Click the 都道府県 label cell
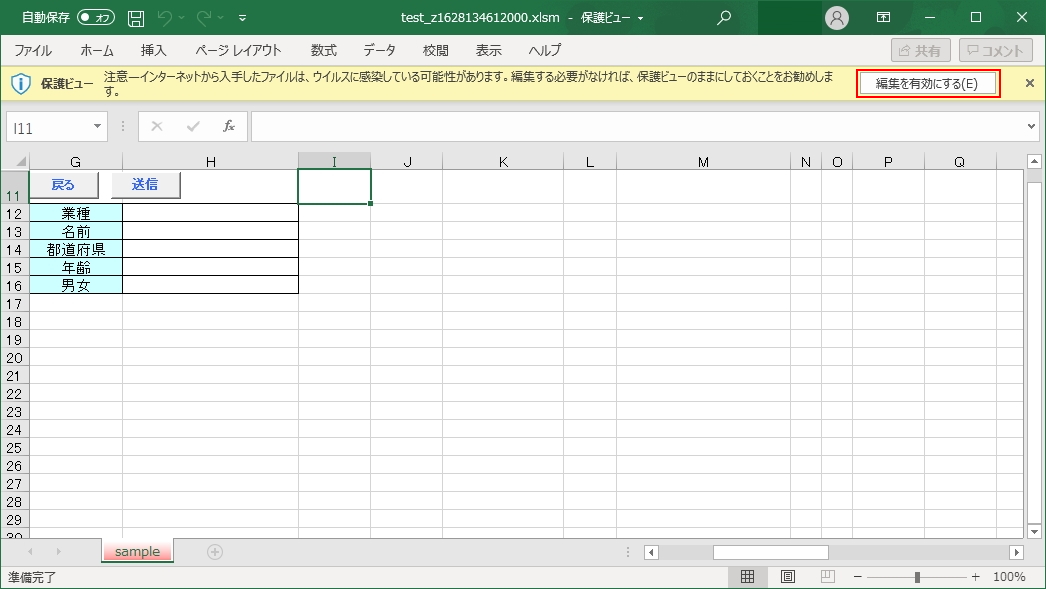This screenshot has width=1046, height=589. coord(75,249)
